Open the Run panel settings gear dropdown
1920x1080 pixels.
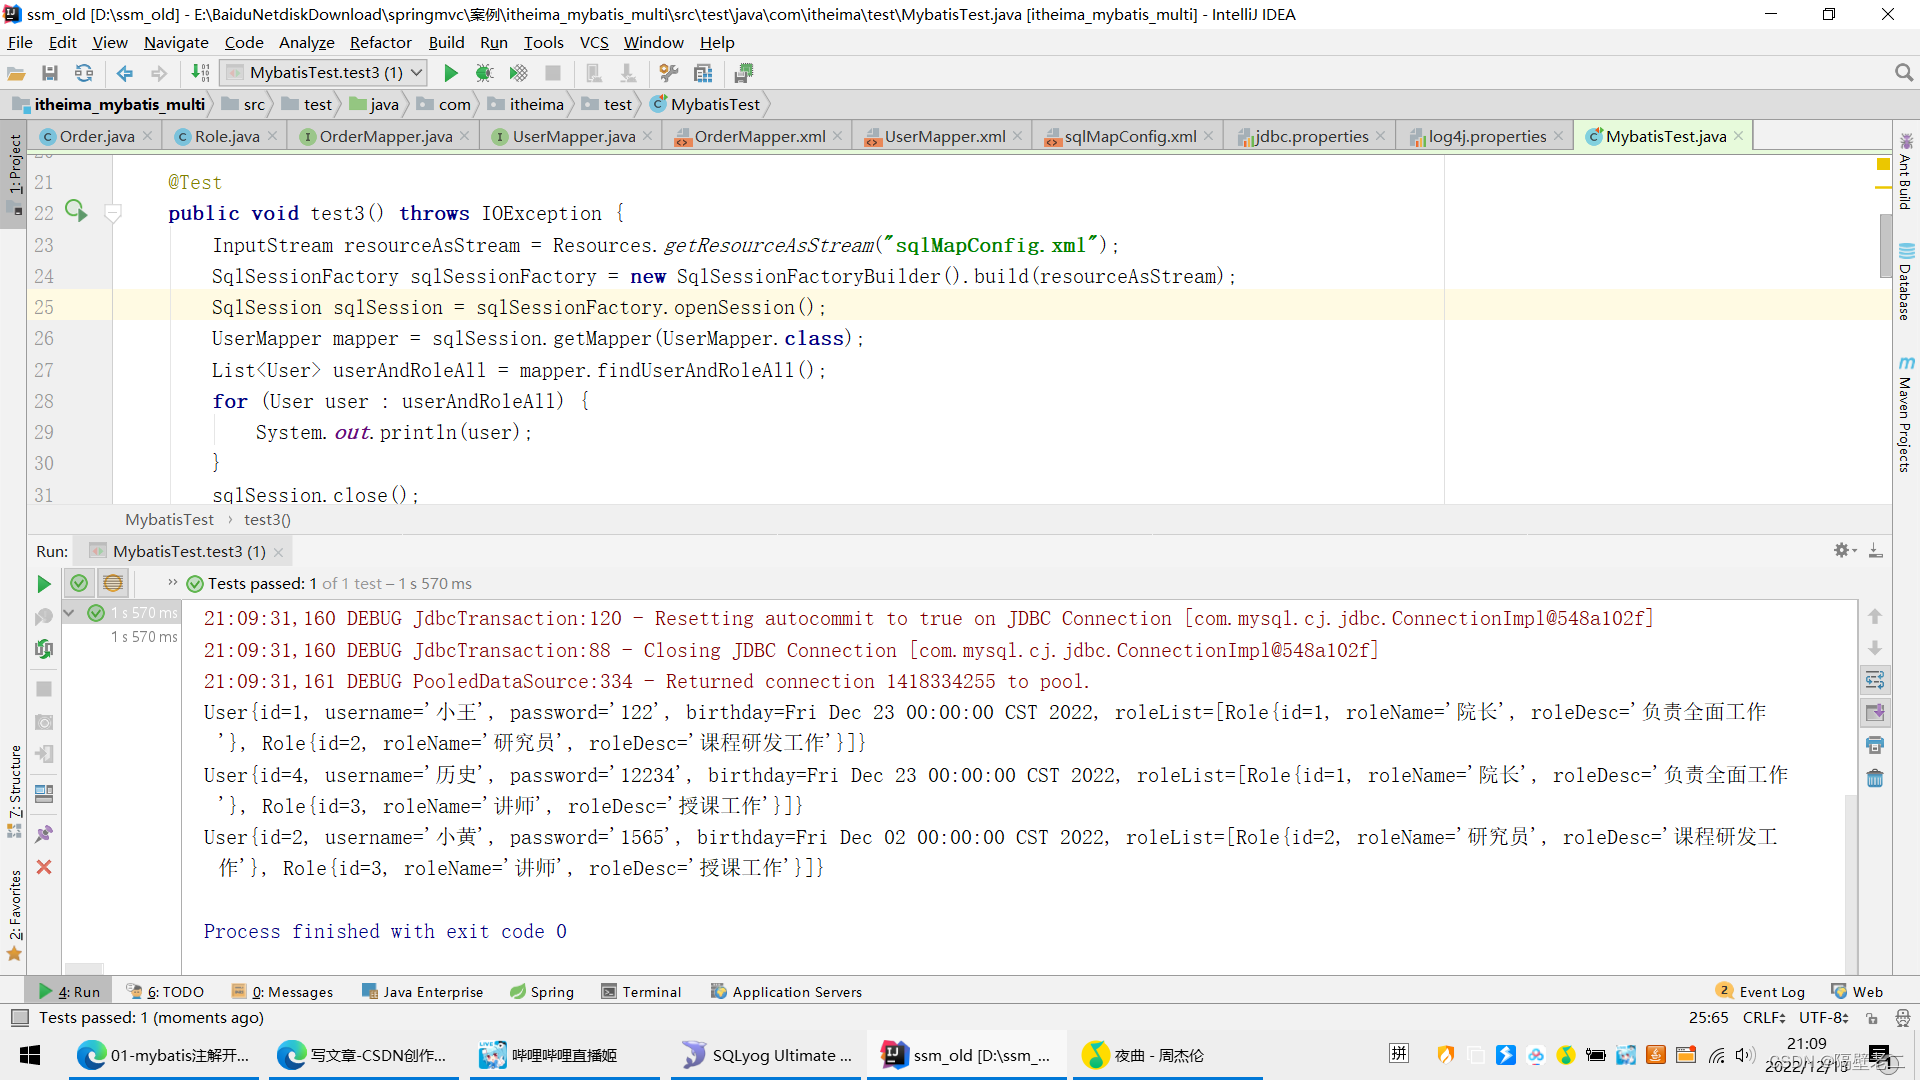click(x=1844, y=551)
